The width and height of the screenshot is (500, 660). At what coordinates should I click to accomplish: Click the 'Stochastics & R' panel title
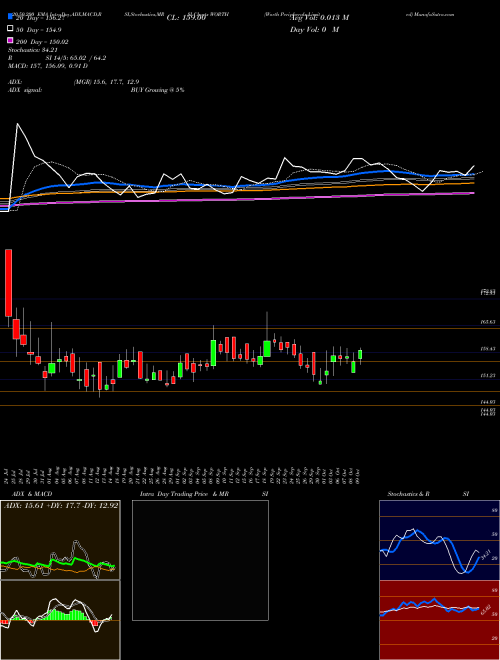408,494
